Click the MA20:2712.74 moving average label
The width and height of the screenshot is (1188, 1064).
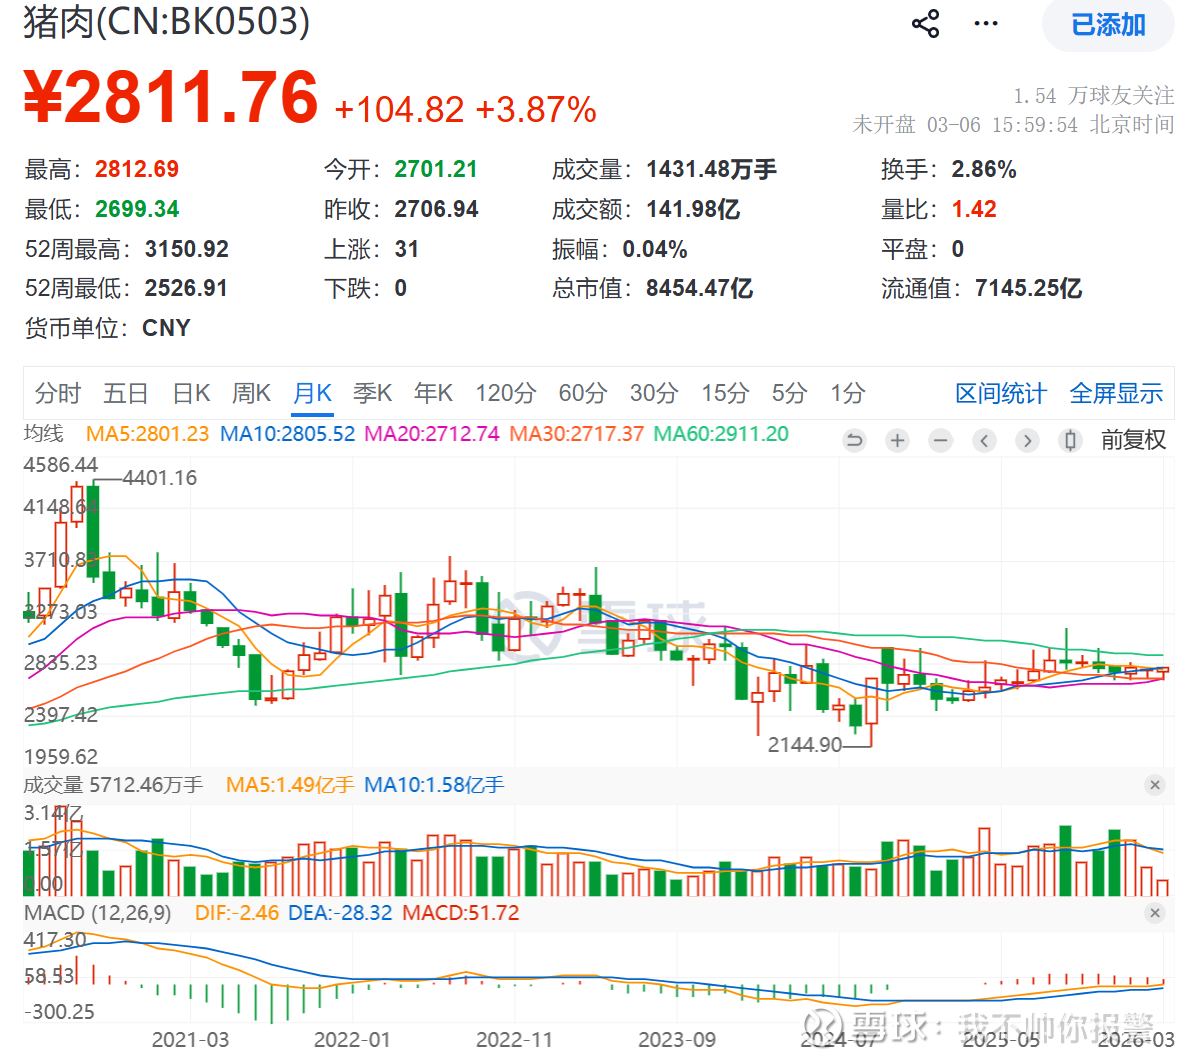click(x=432, y=434)
